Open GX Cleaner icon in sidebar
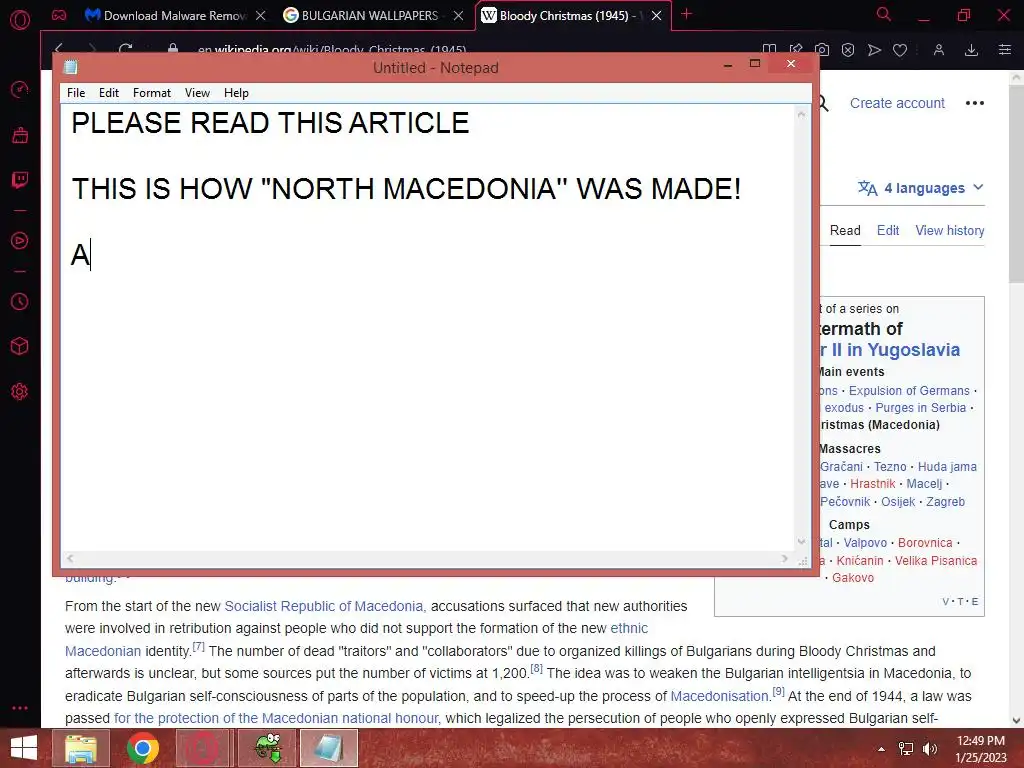 (20, 135)
